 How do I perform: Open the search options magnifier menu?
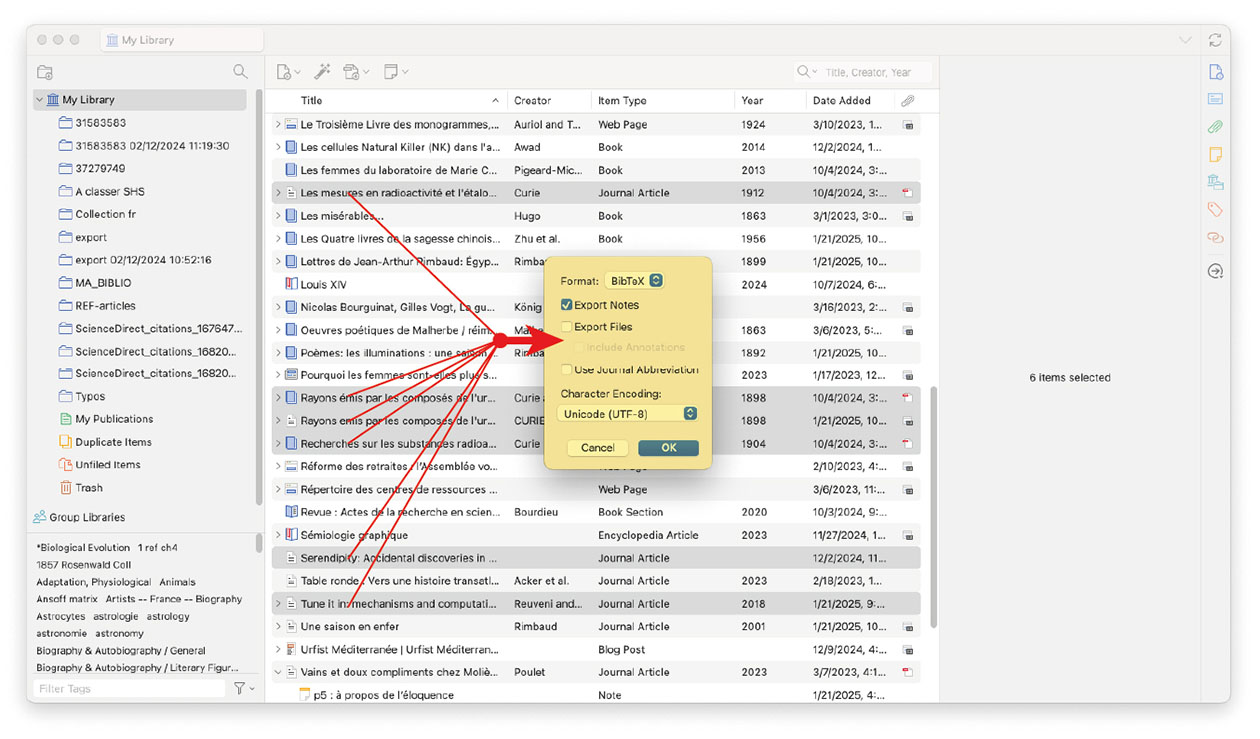806,71
